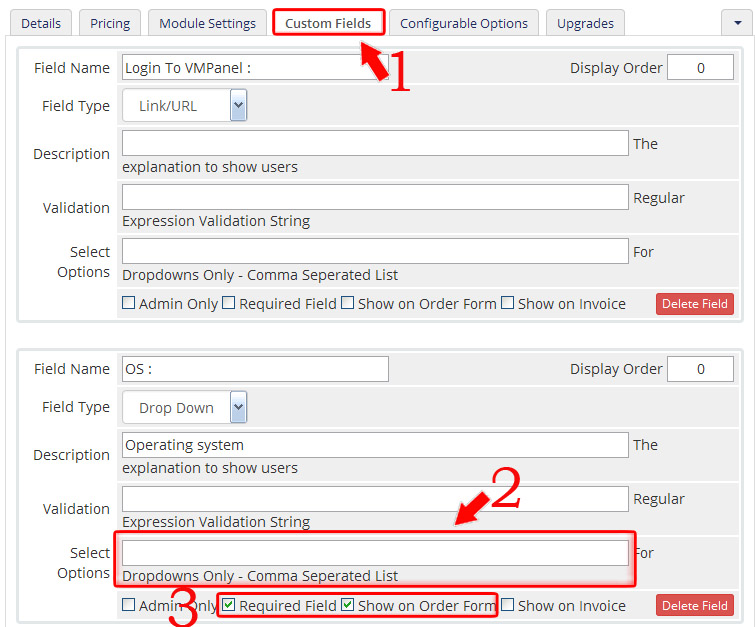Image resolution: width=755 pixels, height=627 pixels.
Task: Open Field Type dropdown showing Link/URL
Action: point(184,106)
